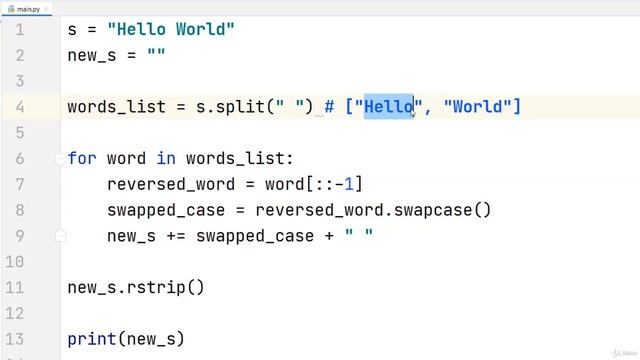Click the empty string literal on line 2

coord(156,54)
